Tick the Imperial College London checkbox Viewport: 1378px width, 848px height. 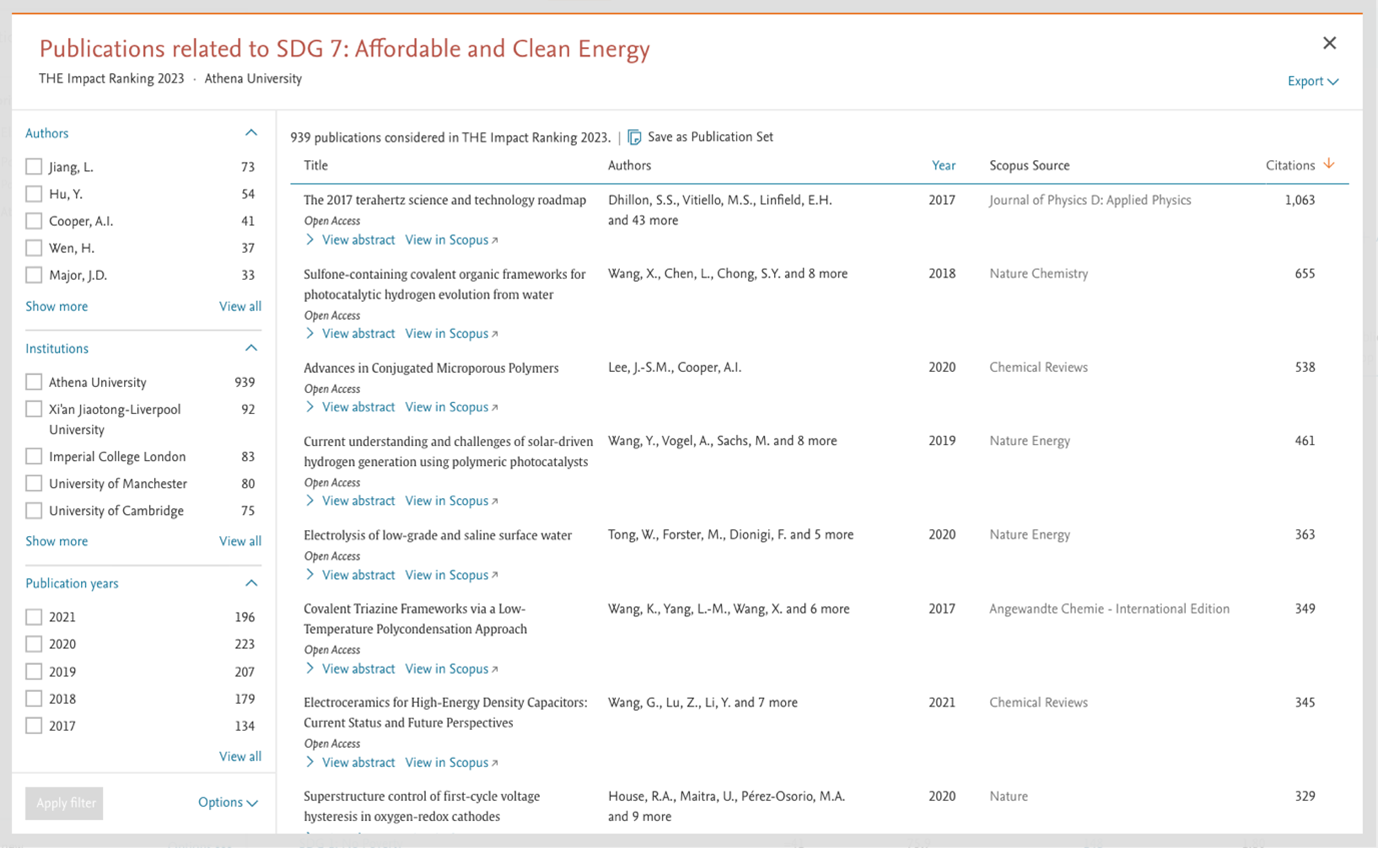click(34, 456)
